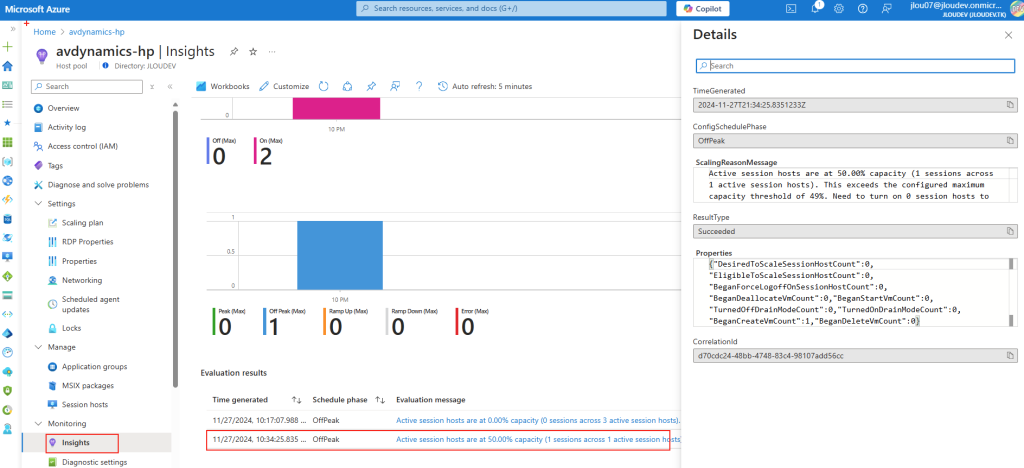1024x468 pixels.
Task: Open Access control (IAM)
Action: pyautogui.click(x=82, y=146)
